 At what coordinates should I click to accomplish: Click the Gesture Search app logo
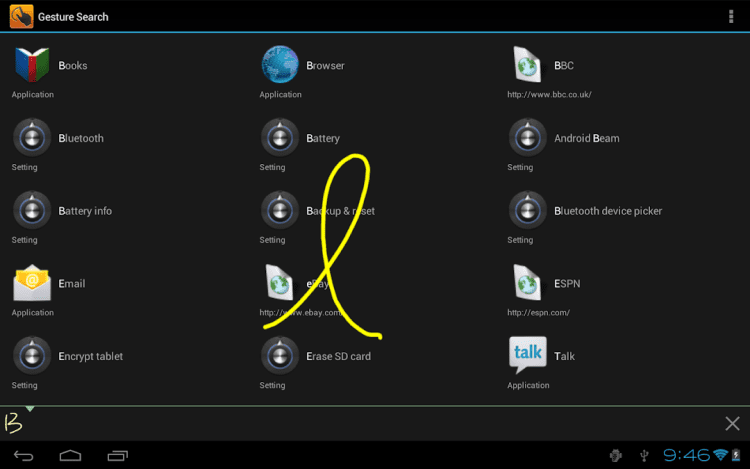click(x=22, y=16)
